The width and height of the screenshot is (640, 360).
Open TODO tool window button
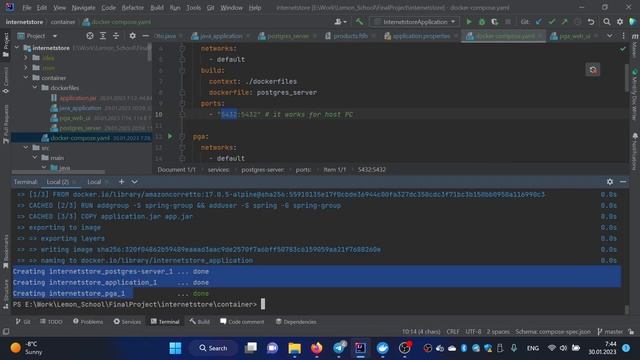pos(51,322)
